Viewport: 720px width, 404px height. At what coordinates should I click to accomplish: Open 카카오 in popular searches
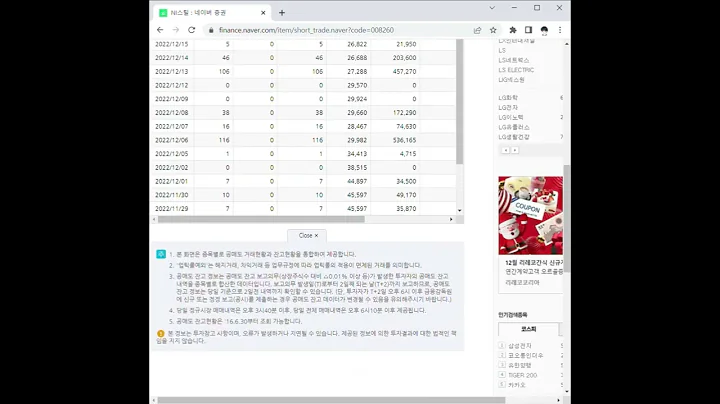(517, 385)
